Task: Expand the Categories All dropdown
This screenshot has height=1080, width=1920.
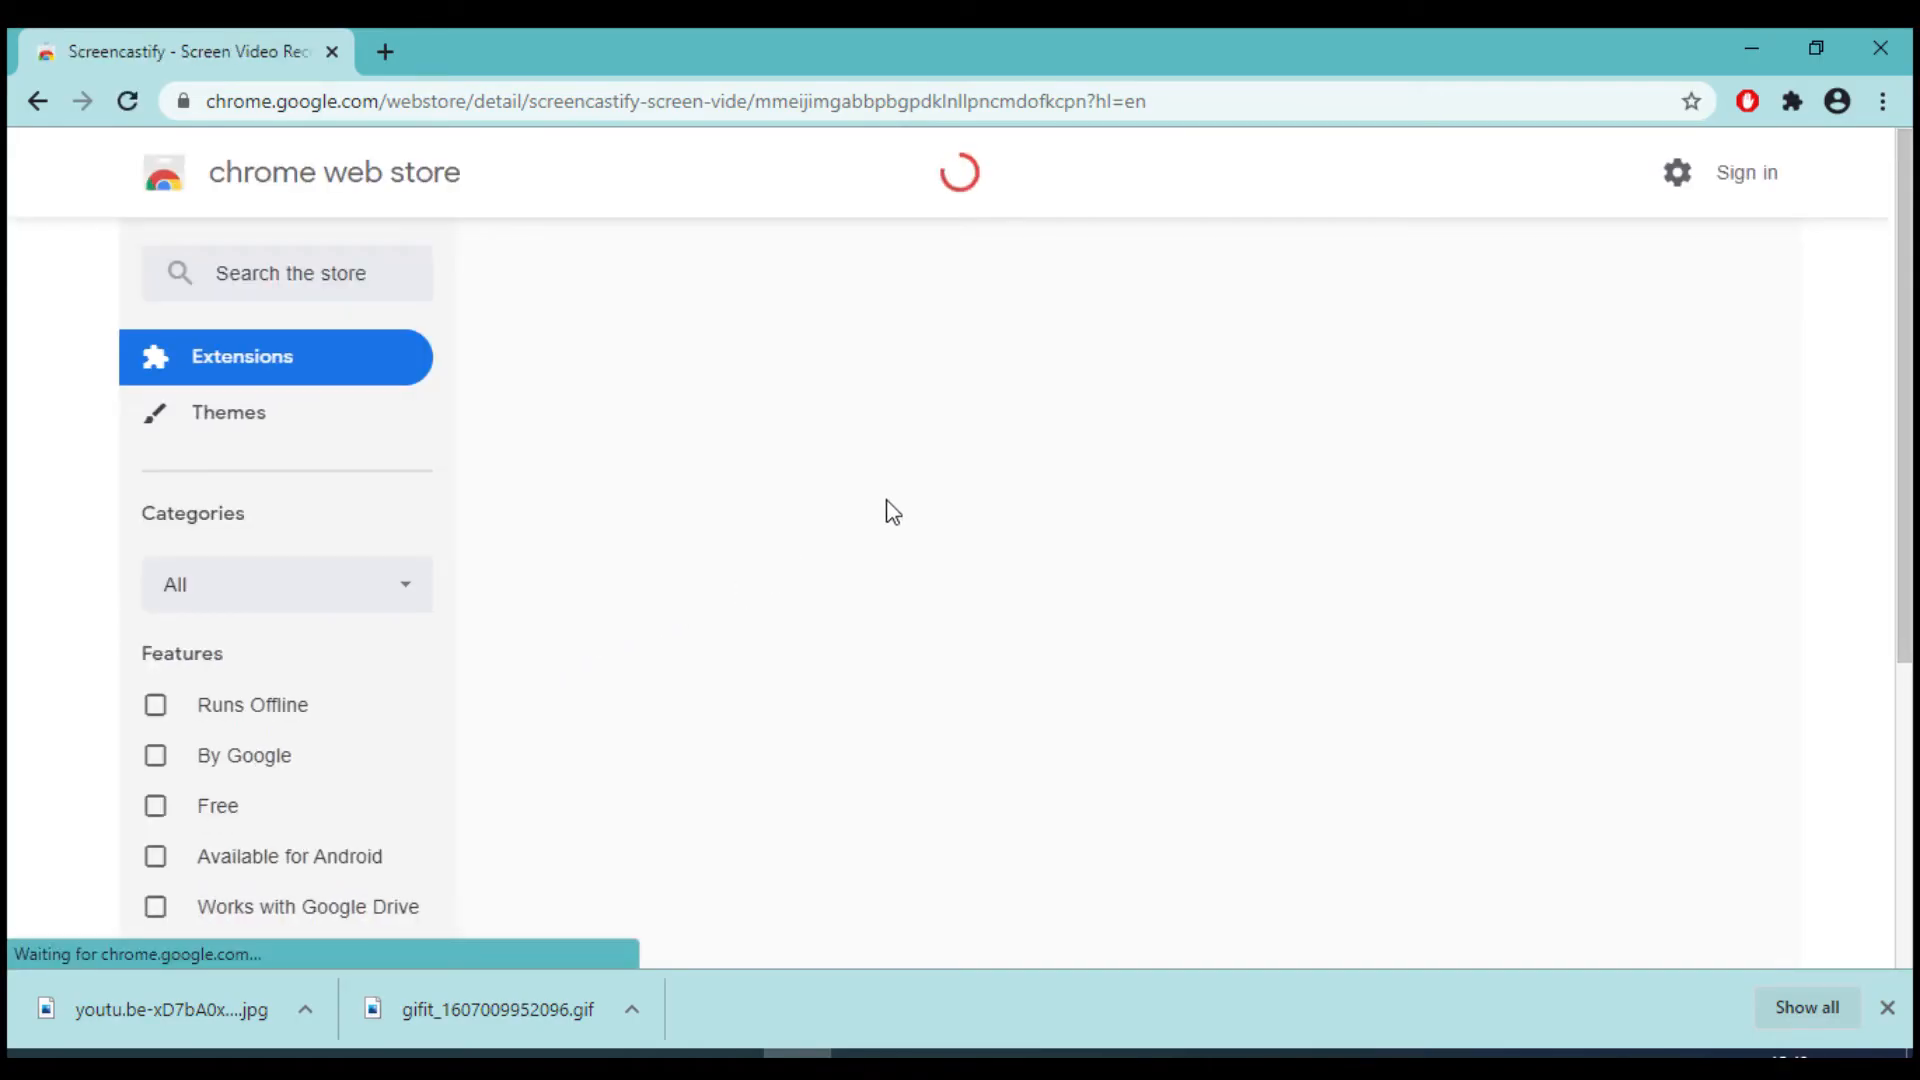Action: point(285,584)
